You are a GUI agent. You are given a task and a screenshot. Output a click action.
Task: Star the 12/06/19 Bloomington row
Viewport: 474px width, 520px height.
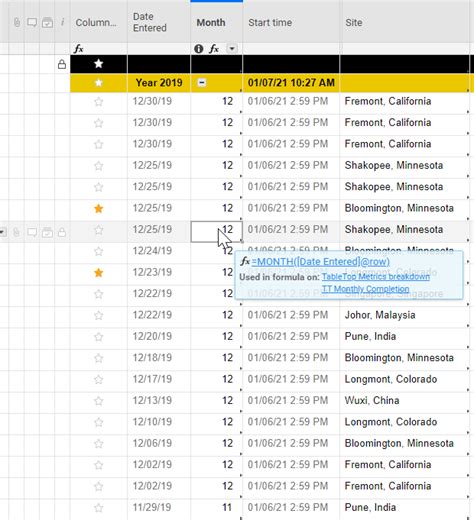(x=98, y=444)
